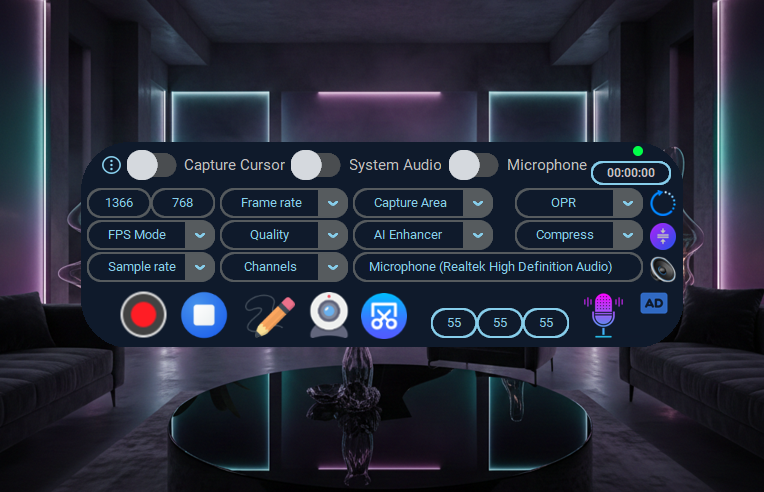Screen dimensions: 764x492
Task: Click the Microphone (Realtek High Definition Audio) device field
Action: [498, 267]
